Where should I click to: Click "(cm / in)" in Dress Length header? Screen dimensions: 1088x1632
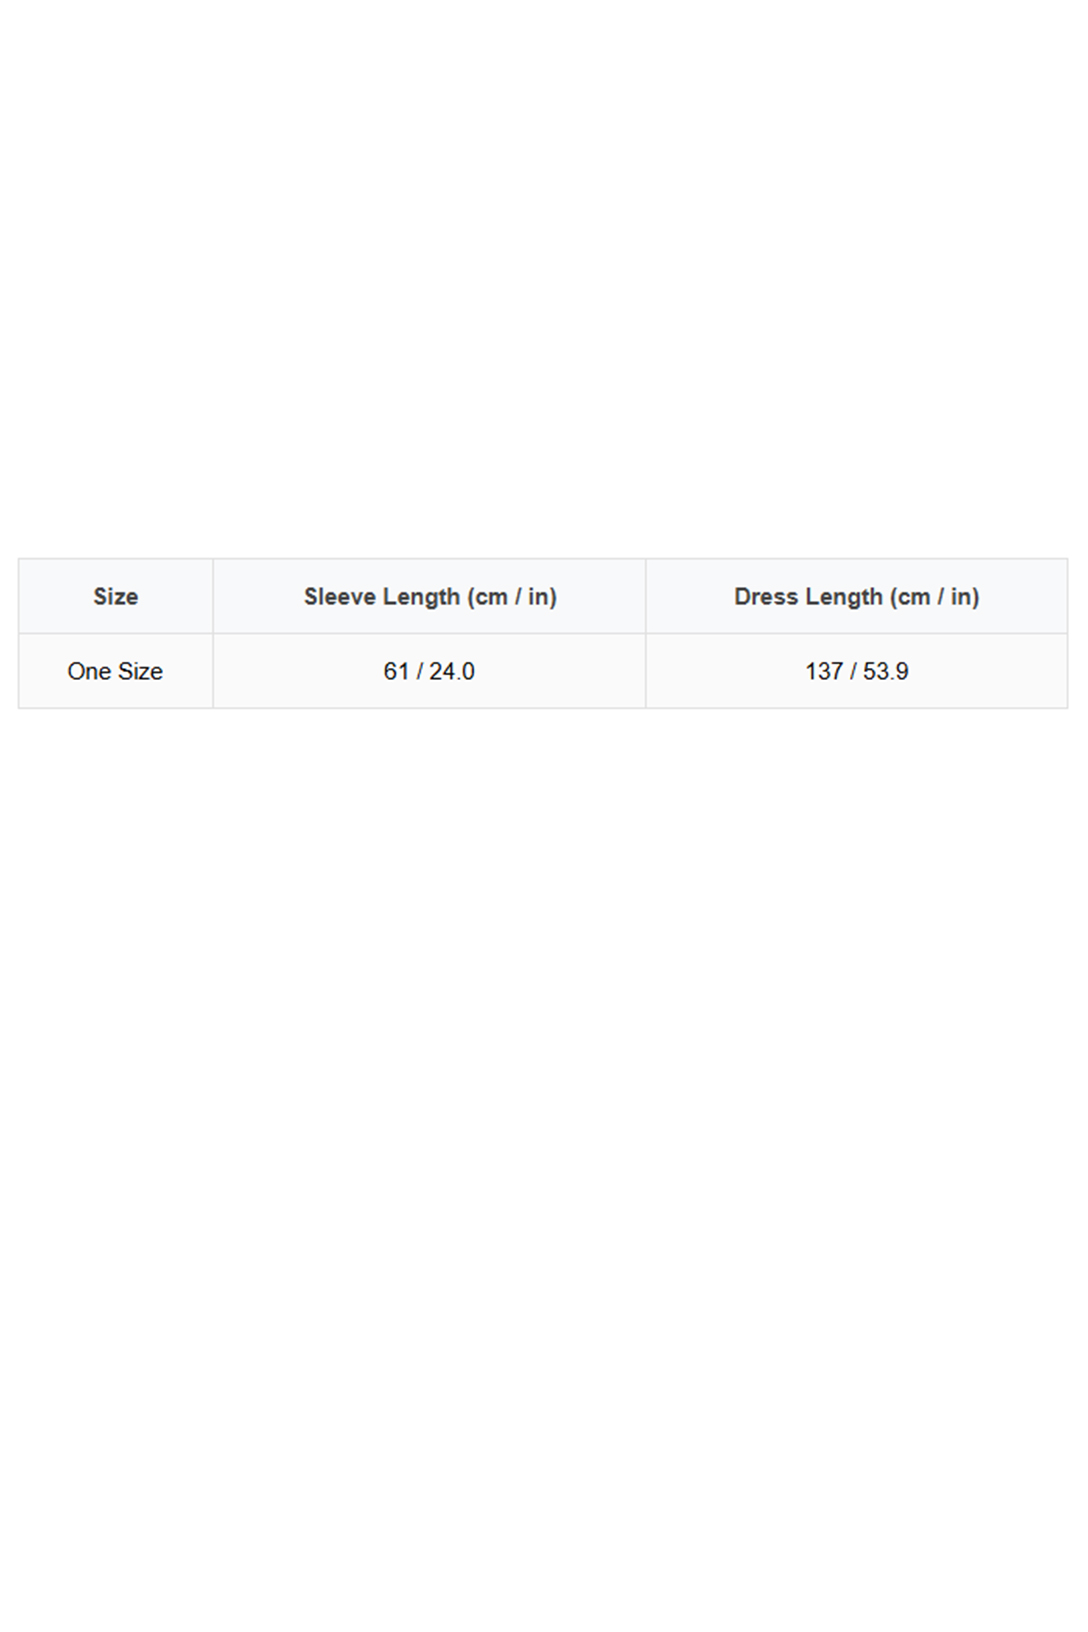click(x=934, y=597)
